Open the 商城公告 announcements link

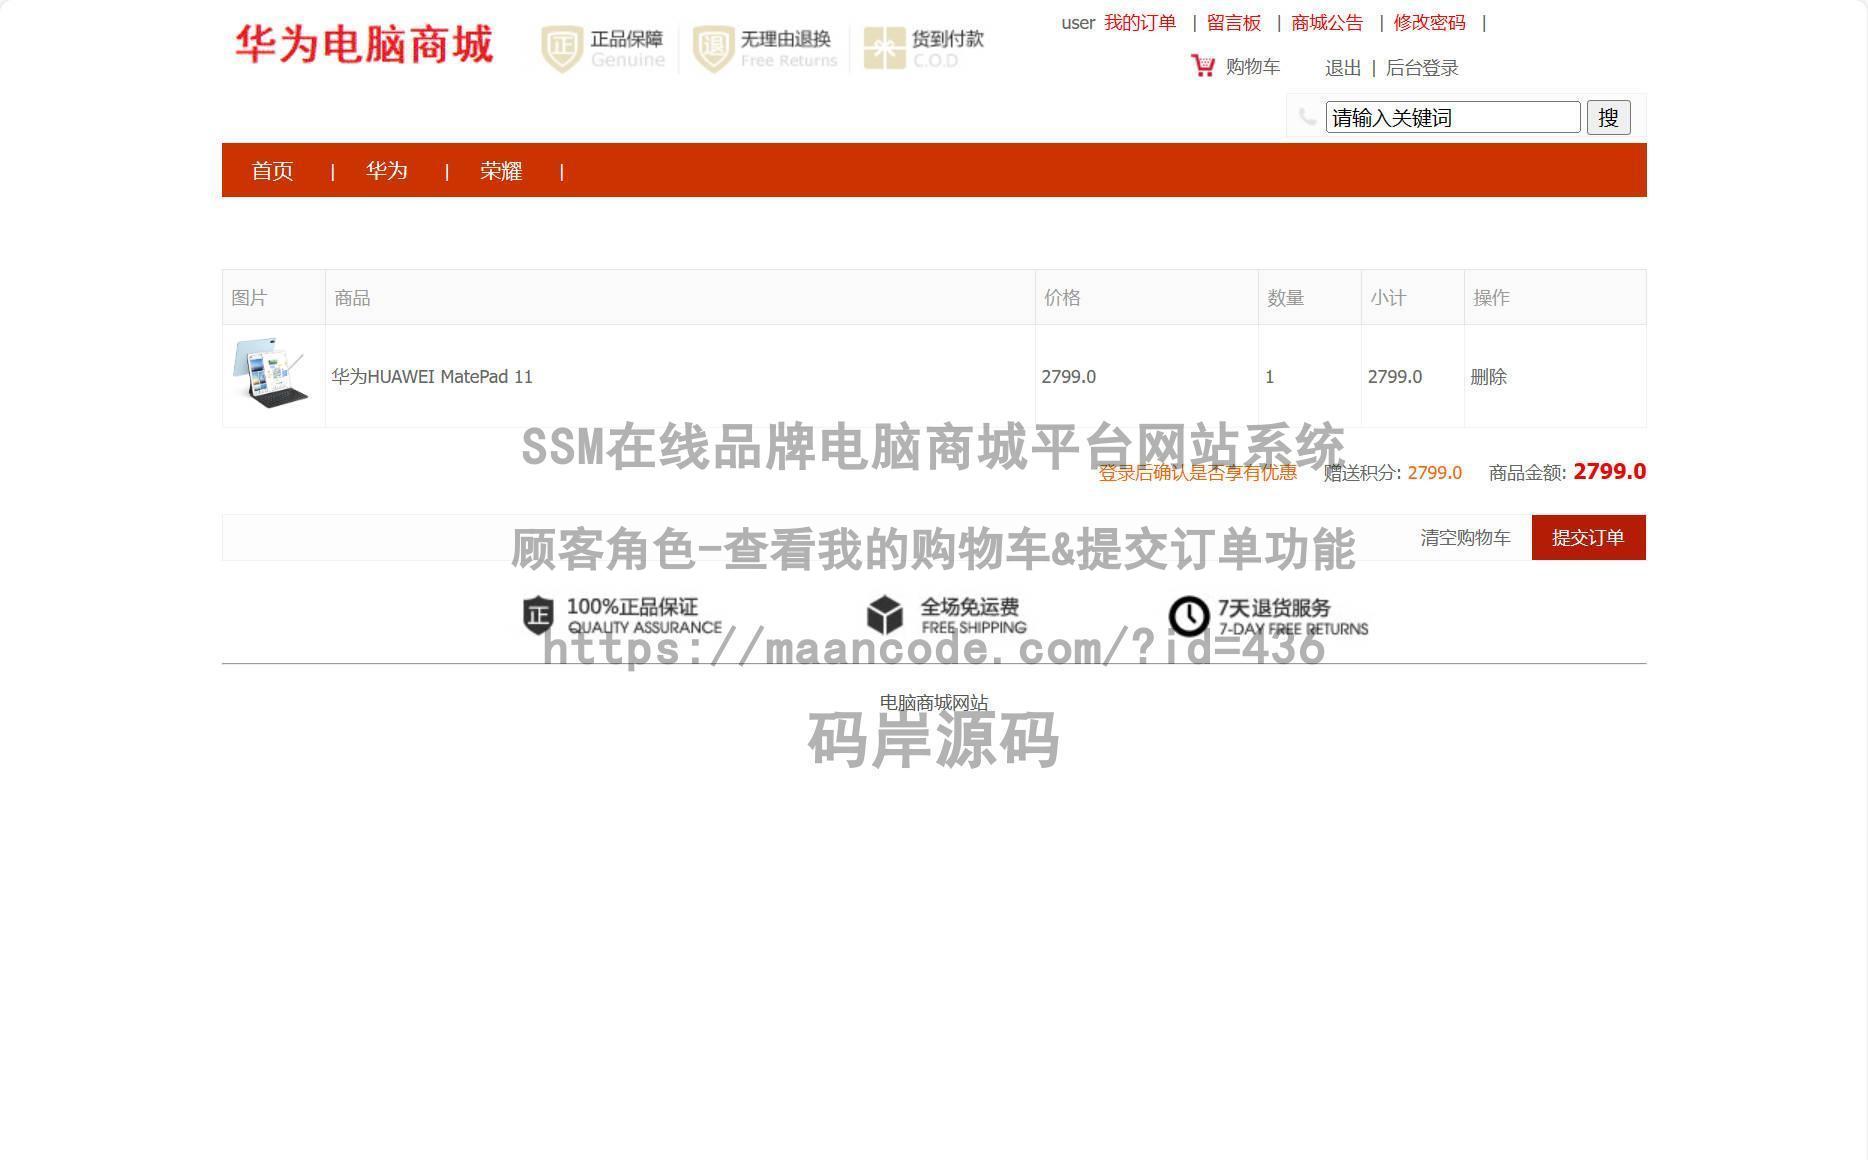coord(1327,23)
